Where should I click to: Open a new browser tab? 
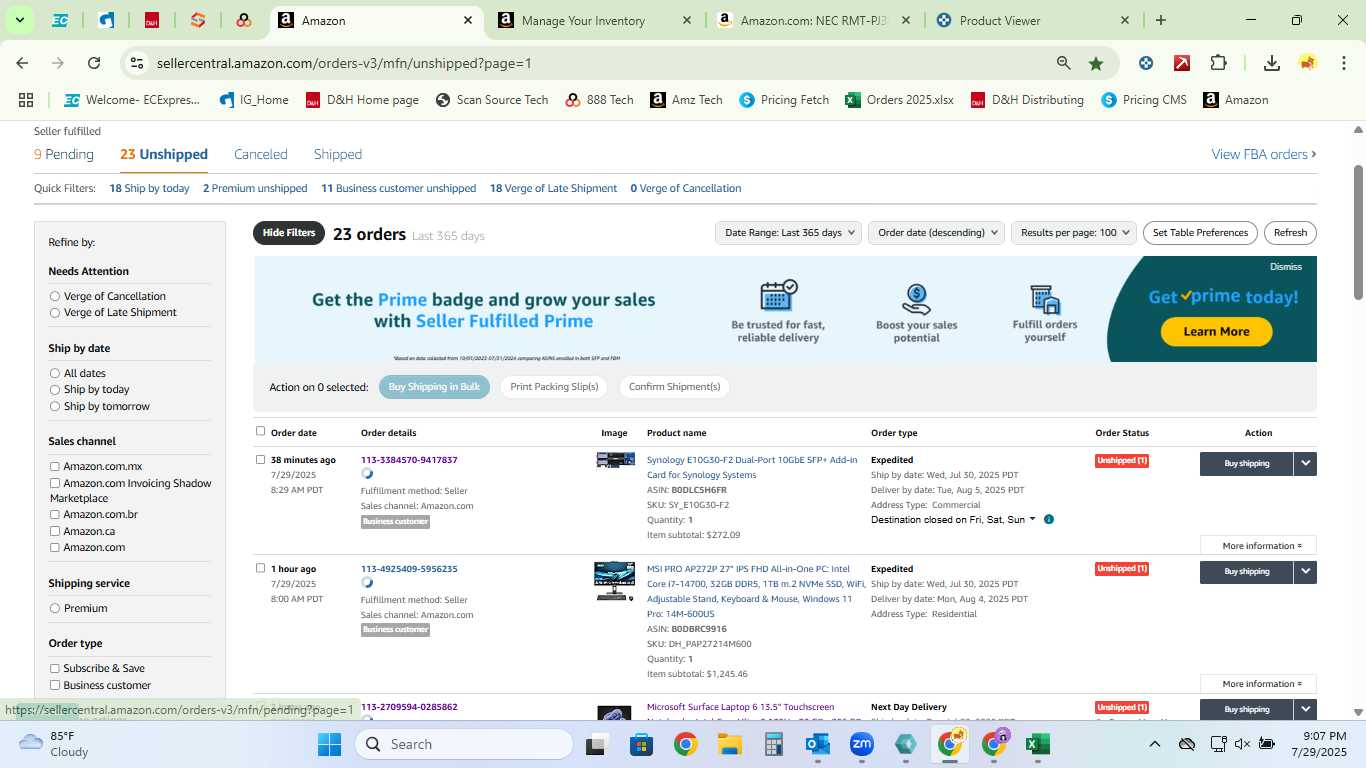(x=1160, y=20)
